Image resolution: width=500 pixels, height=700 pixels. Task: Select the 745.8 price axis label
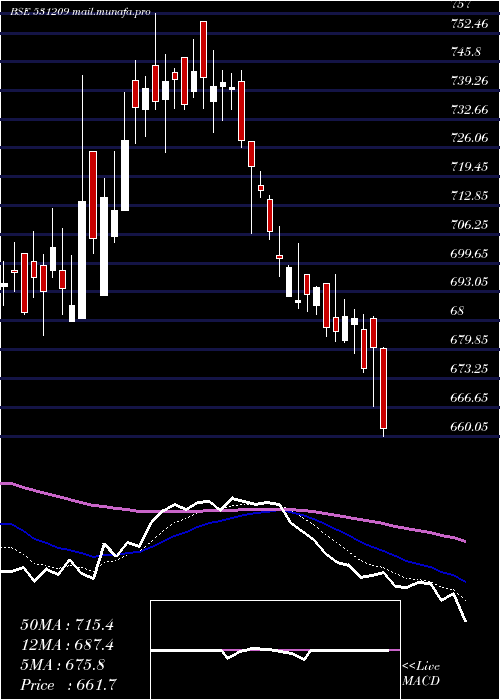click(x=466, y=52)
